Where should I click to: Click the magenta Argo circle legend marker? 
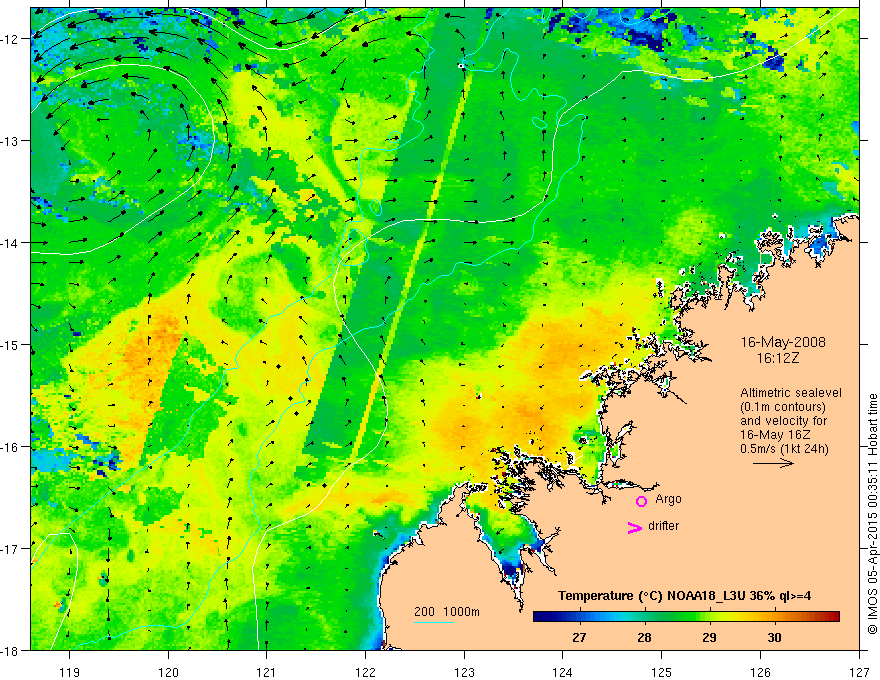(x=641, y=501)
